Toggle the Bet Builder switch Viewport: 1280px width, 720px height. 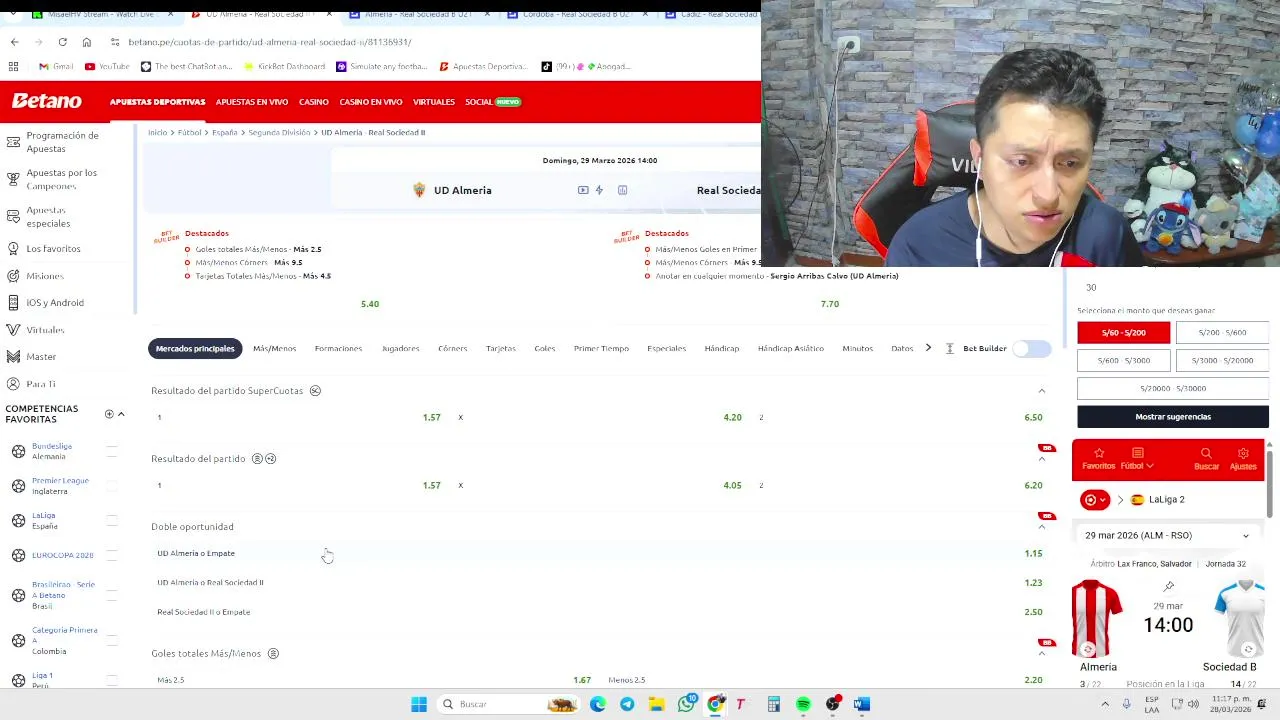1032,348
